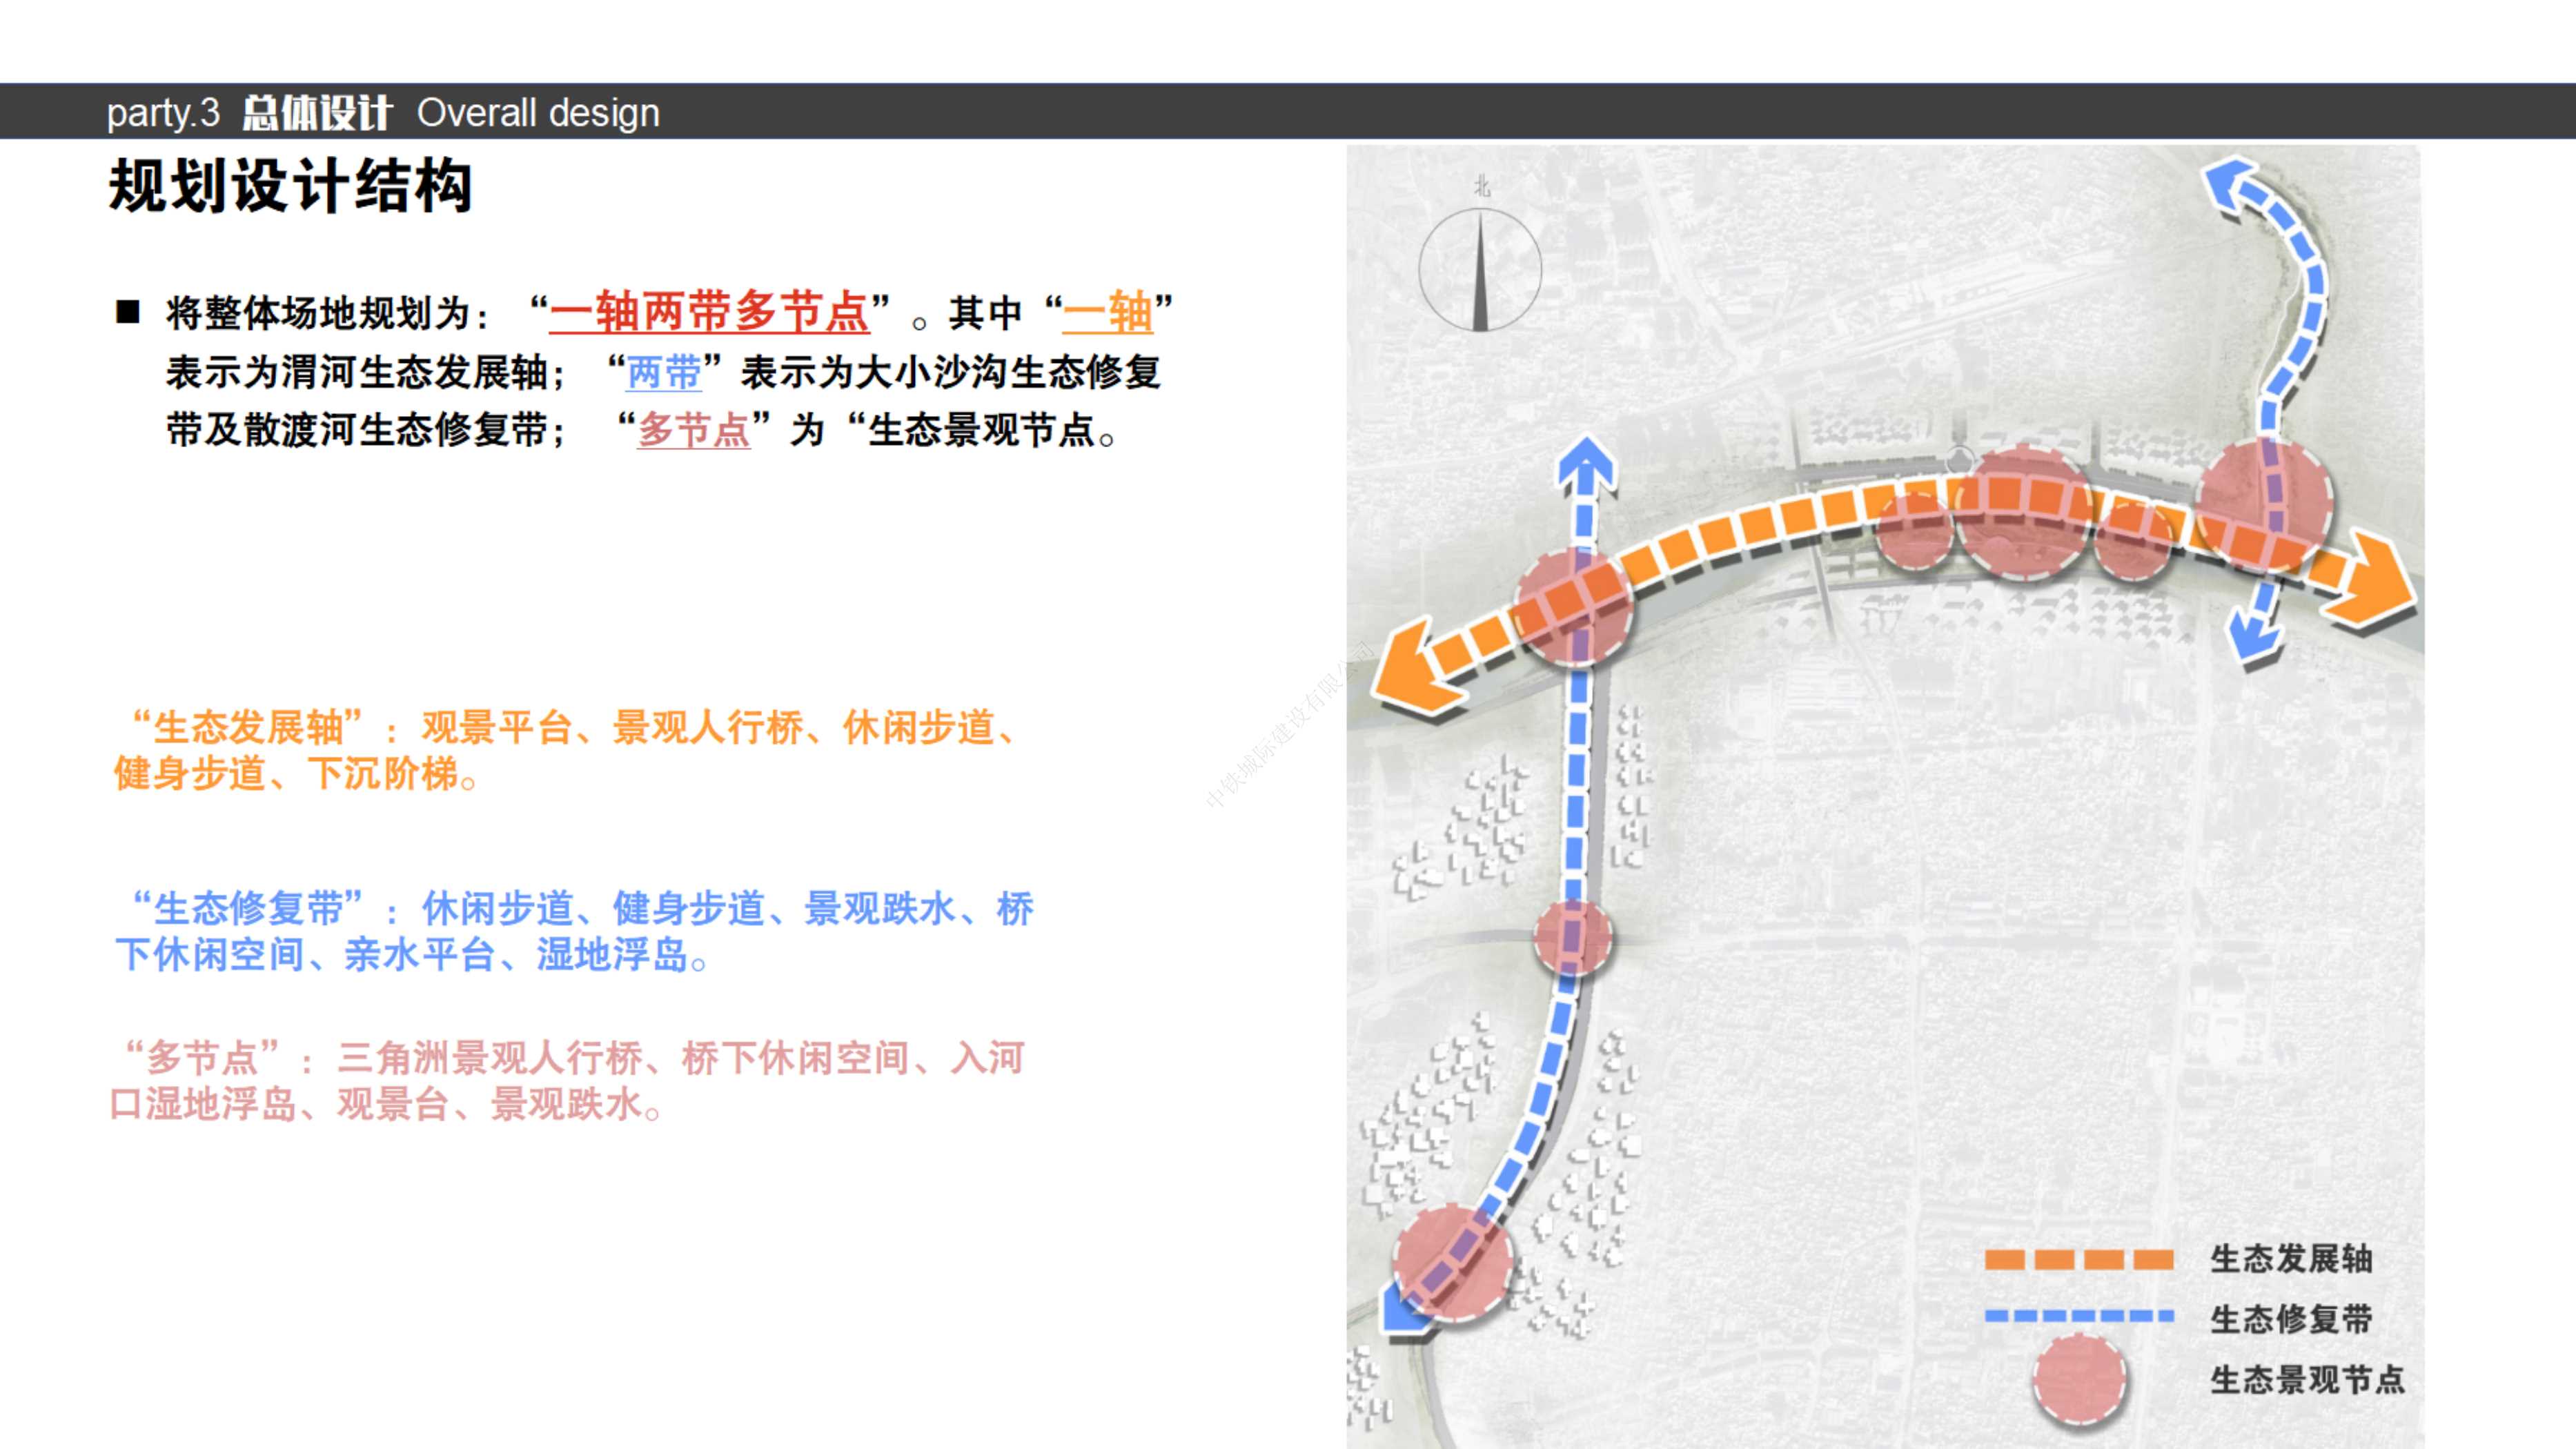Click the pink underlined word 多节点
2576x1449 pixels.
pos(693,430)
